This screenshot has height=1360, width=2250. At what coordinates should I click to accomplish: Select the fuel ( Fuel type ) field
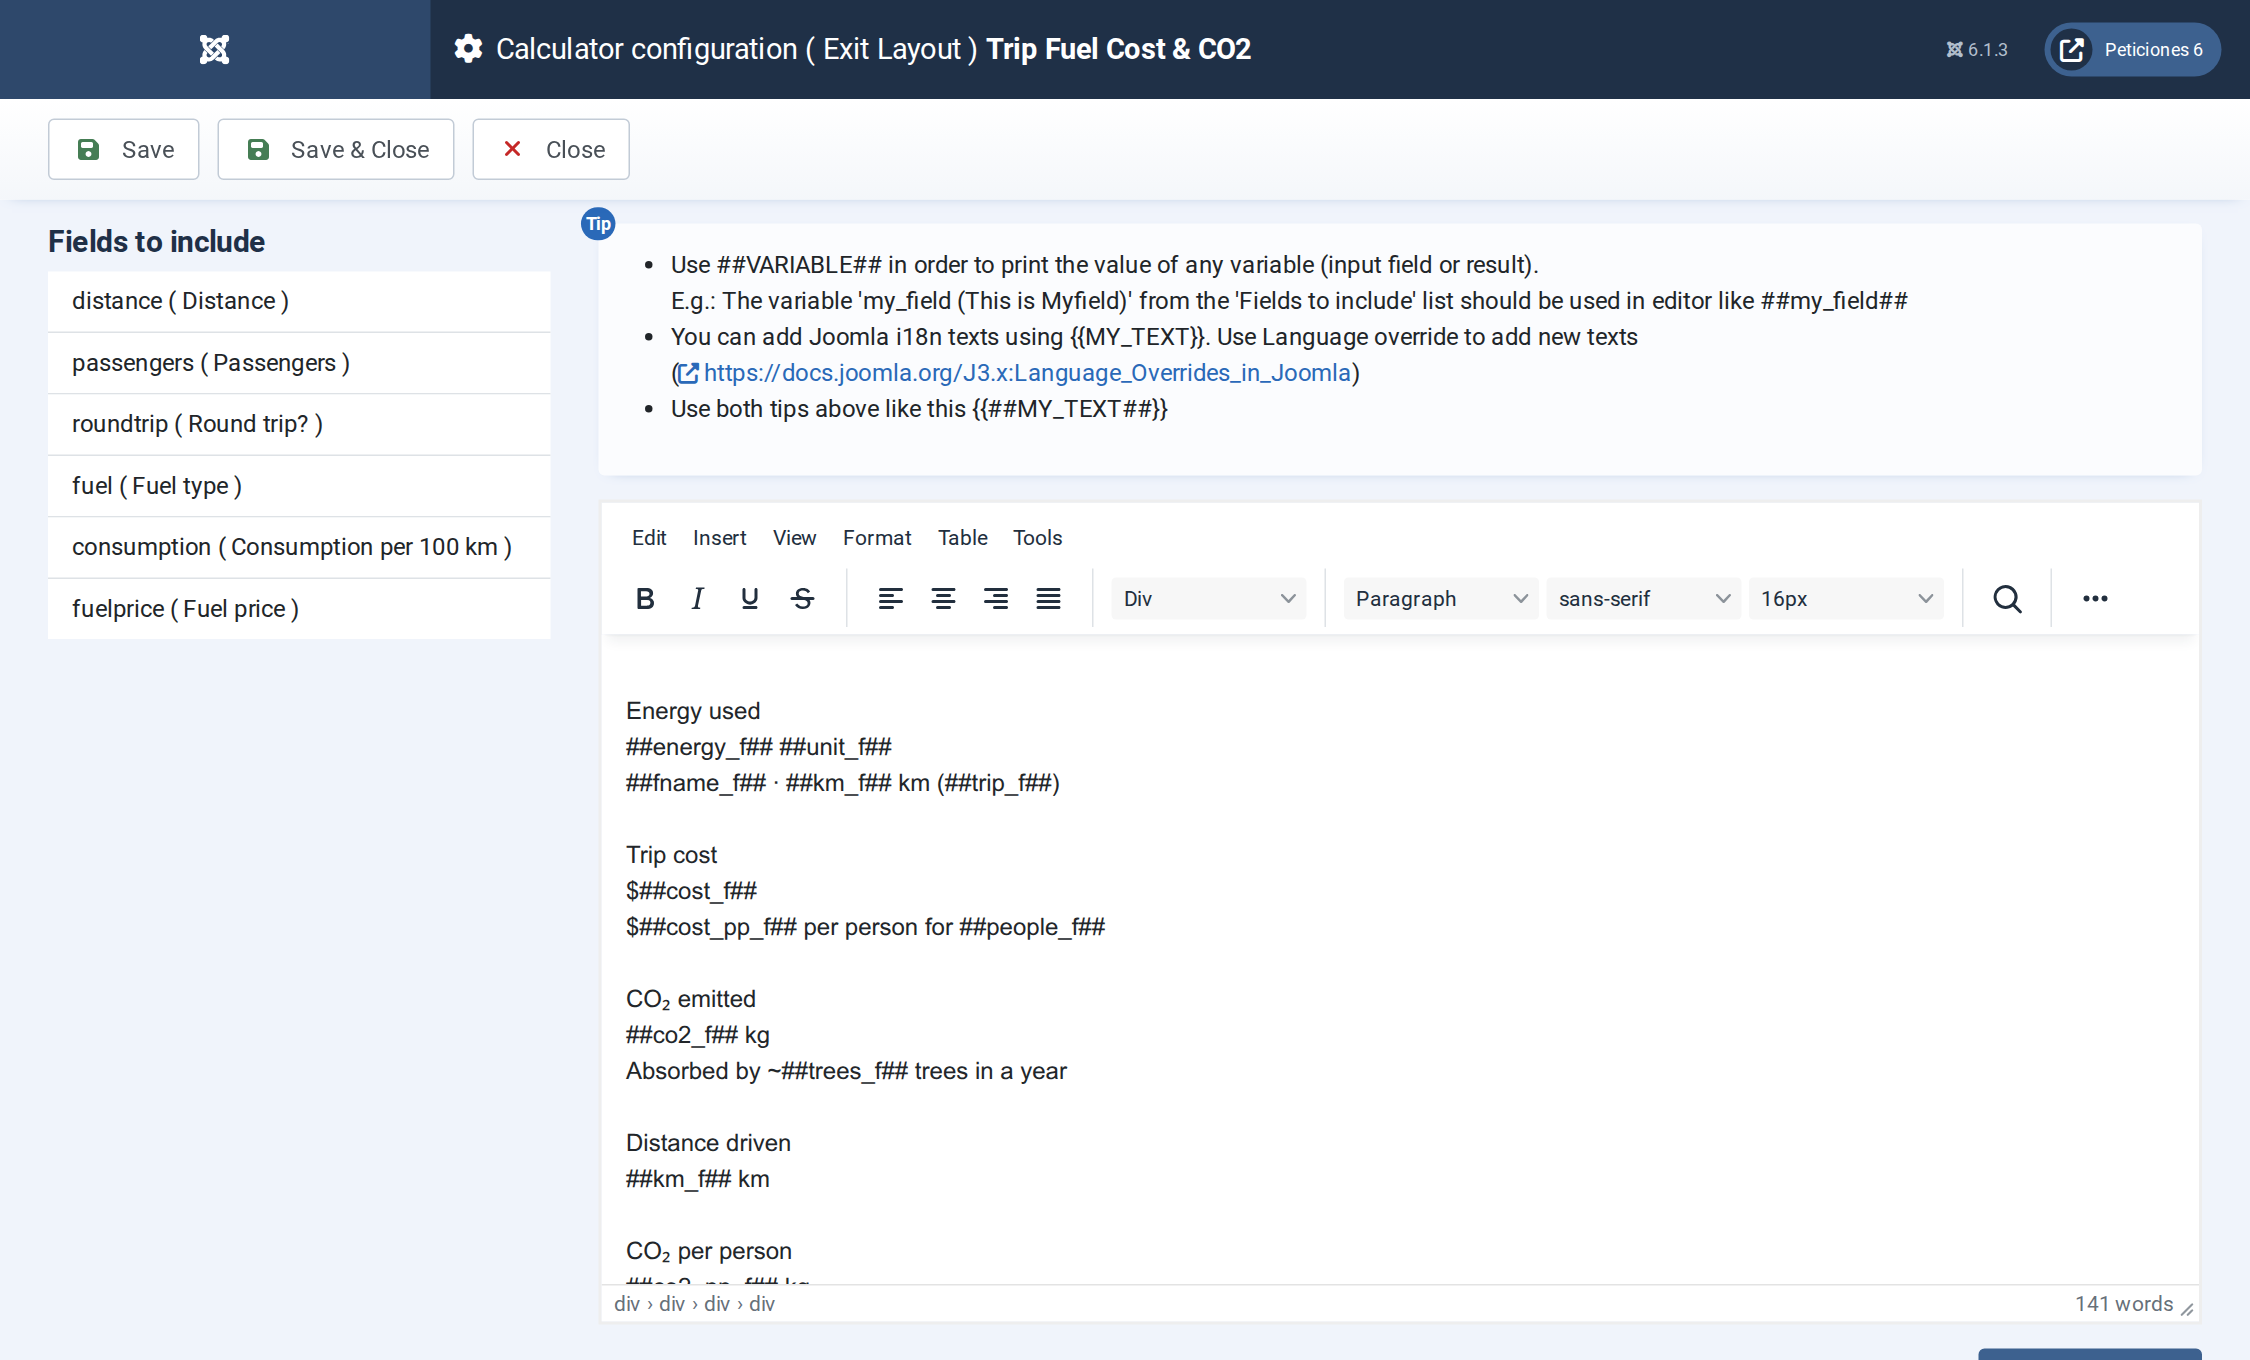pos(299,486)
